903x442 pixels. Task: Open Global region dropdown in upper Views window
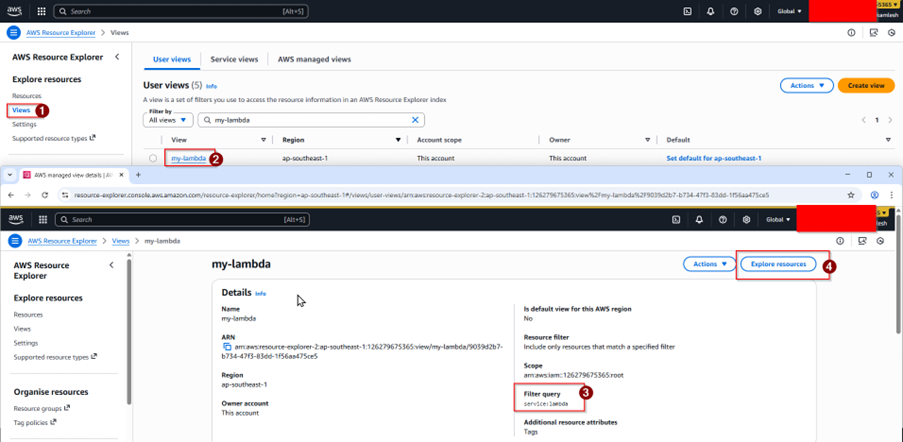[x=789, y=11]
